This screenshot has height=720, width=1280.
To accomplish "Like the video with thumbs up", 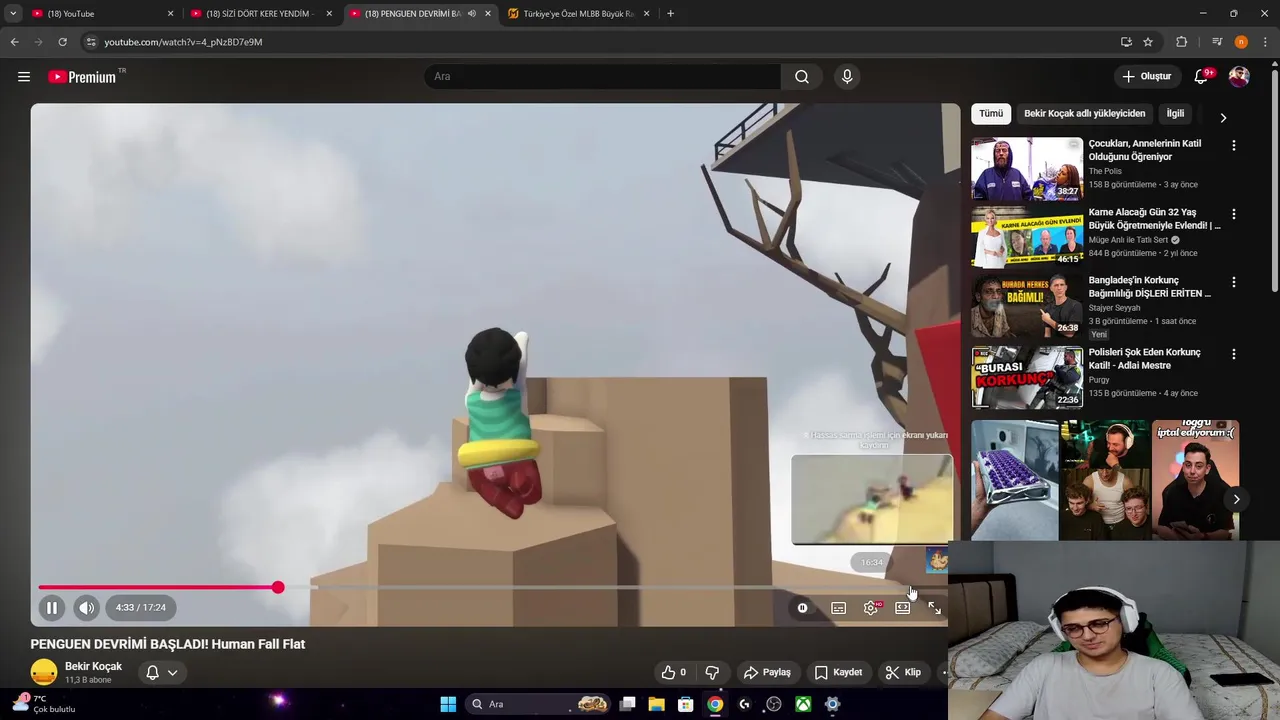I will [674, 672].
